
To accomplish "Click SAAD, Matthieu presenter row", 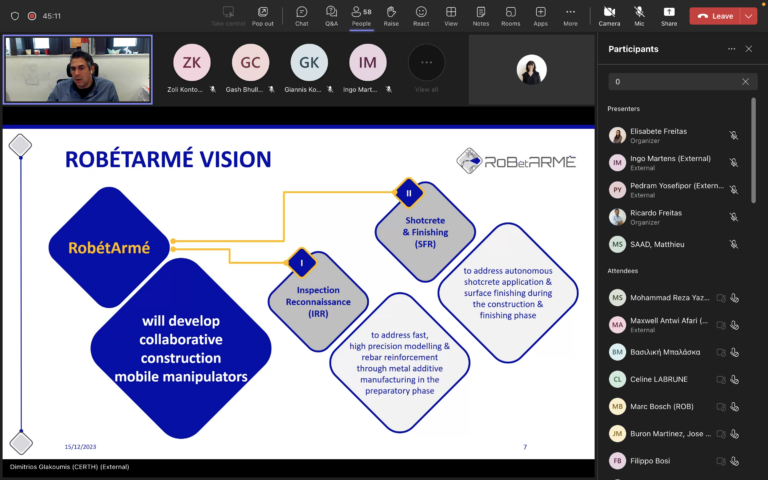I will [x=674, y=244].
